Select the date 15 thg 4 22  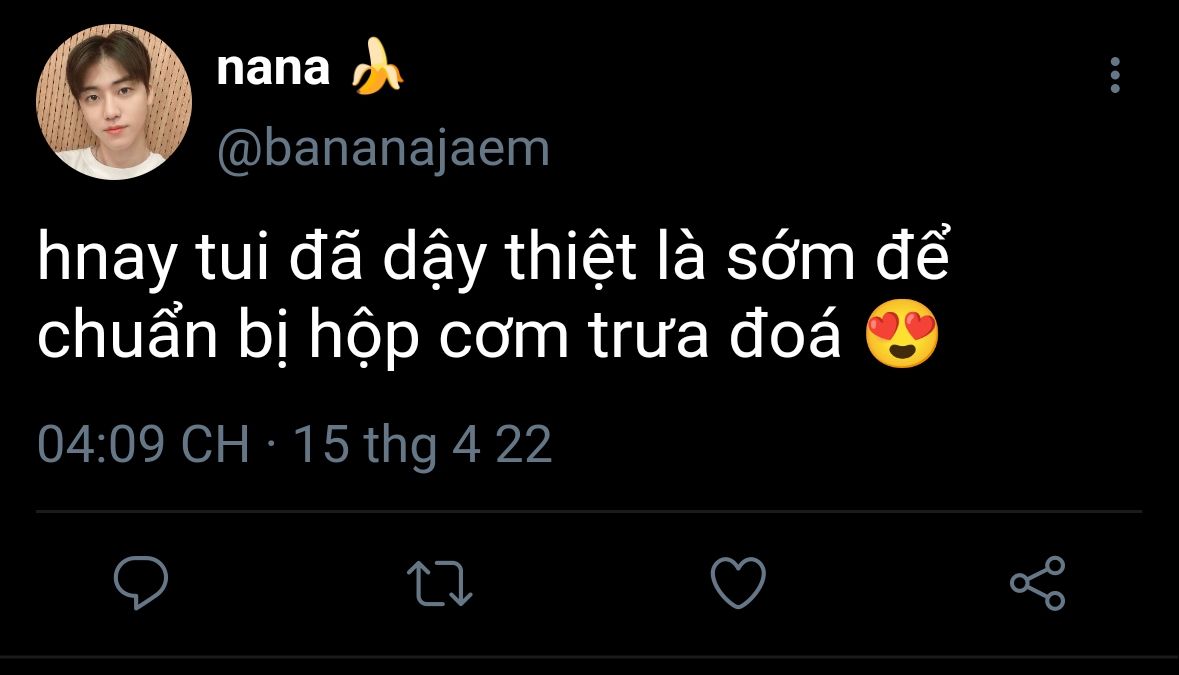click(423, 444)
